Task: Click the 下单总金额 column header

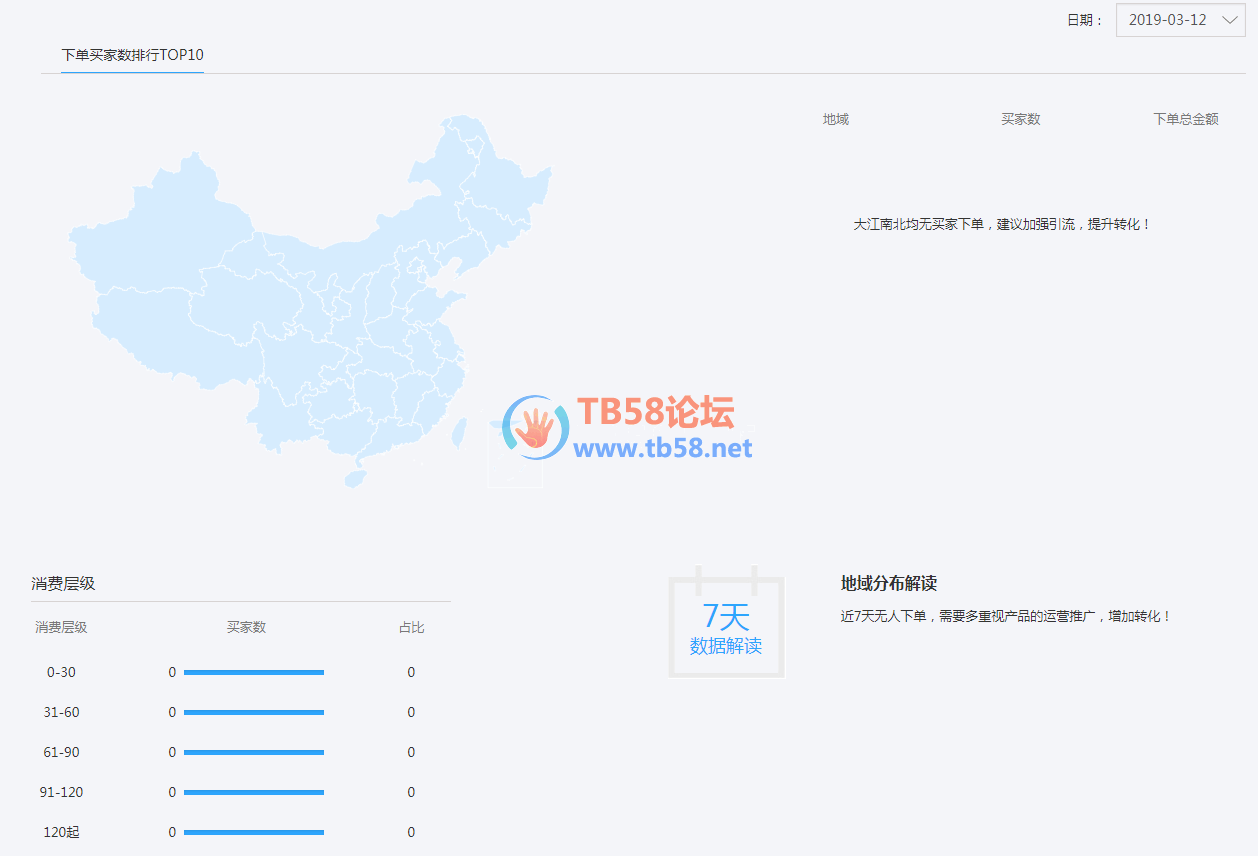Action: point(1185,119)
